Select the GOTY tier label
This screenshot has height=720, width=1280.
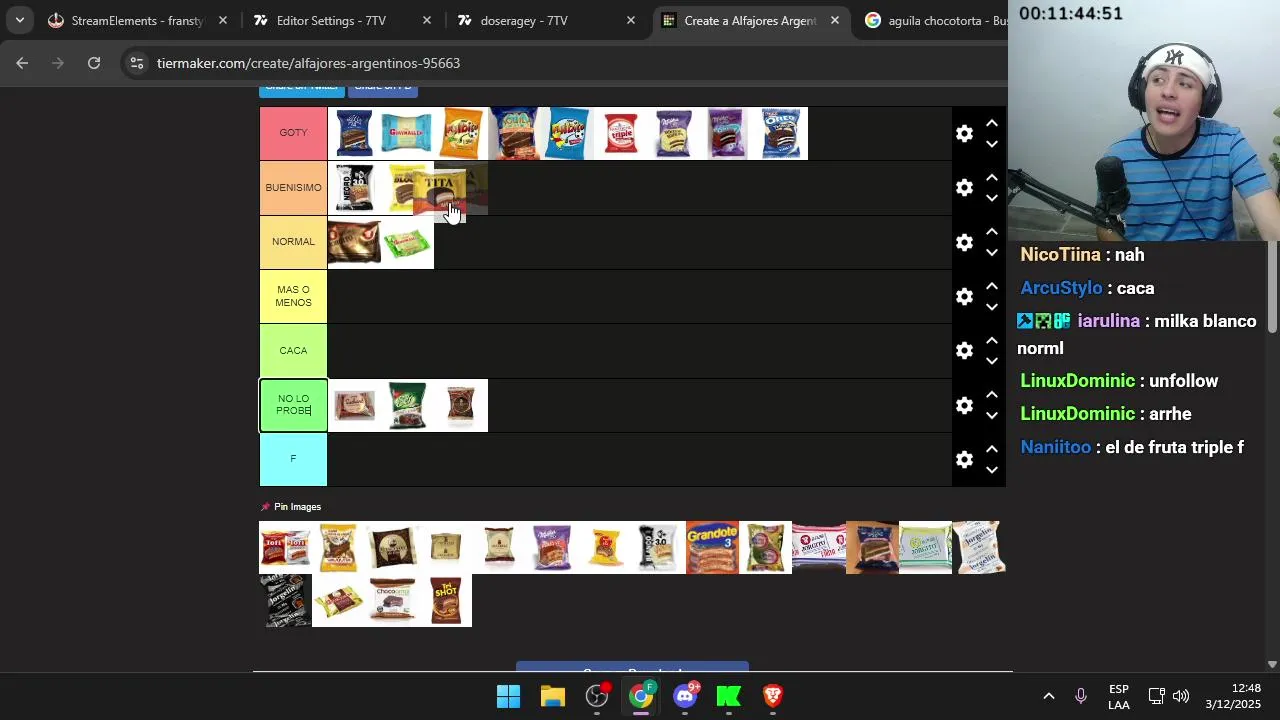tap(293, 133)
